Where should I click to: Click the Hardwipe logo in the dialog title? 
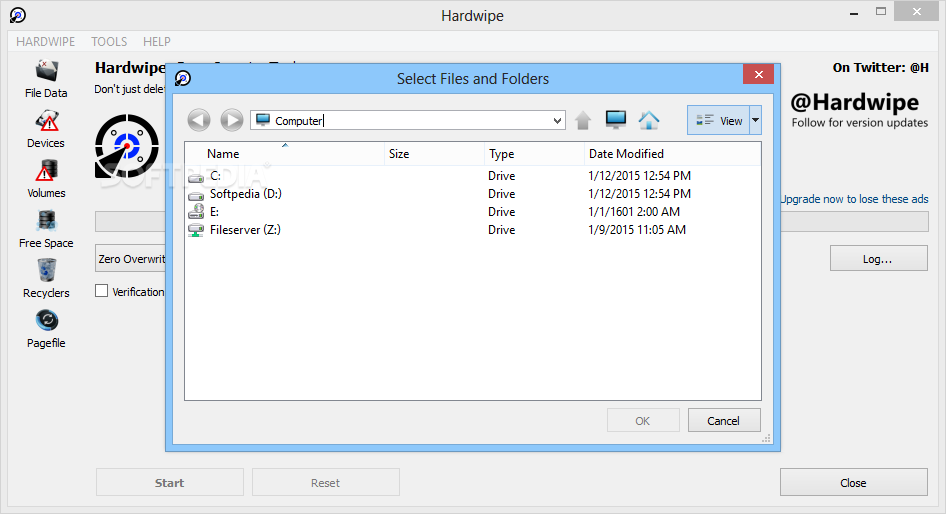click(183, 78)
